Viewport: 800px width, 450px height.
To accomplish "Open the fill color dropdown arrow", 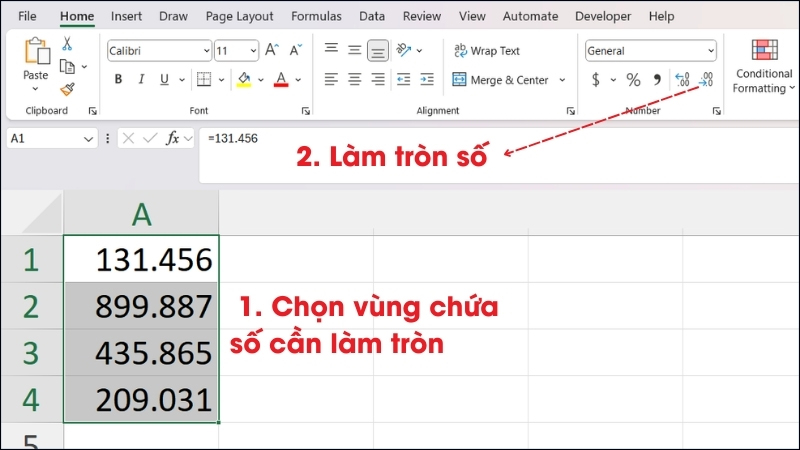I will (x=261, y=80).
